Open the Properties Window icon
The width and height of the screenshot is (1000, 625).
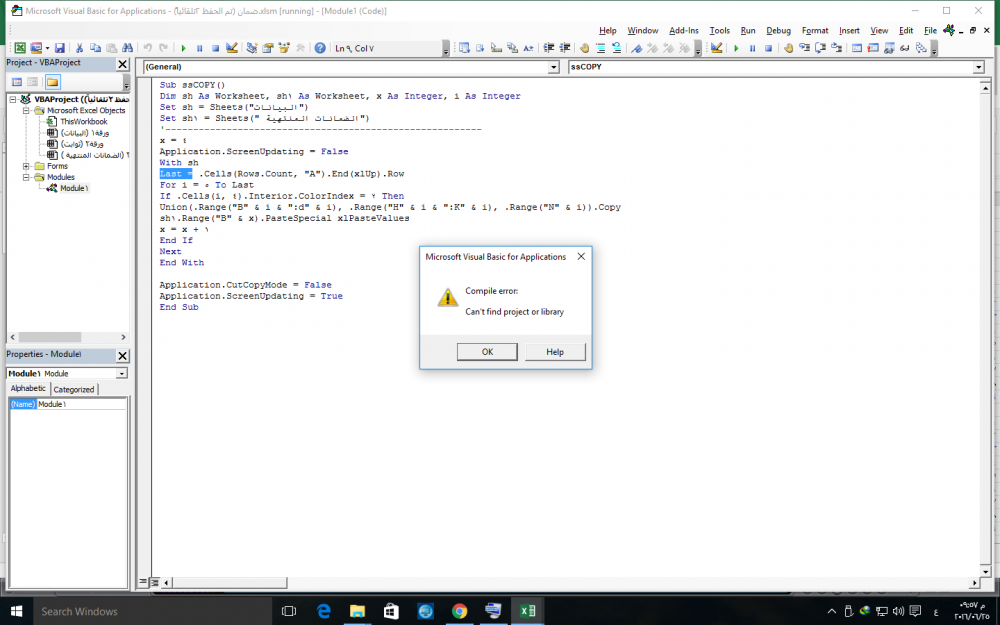coord(268,48)
